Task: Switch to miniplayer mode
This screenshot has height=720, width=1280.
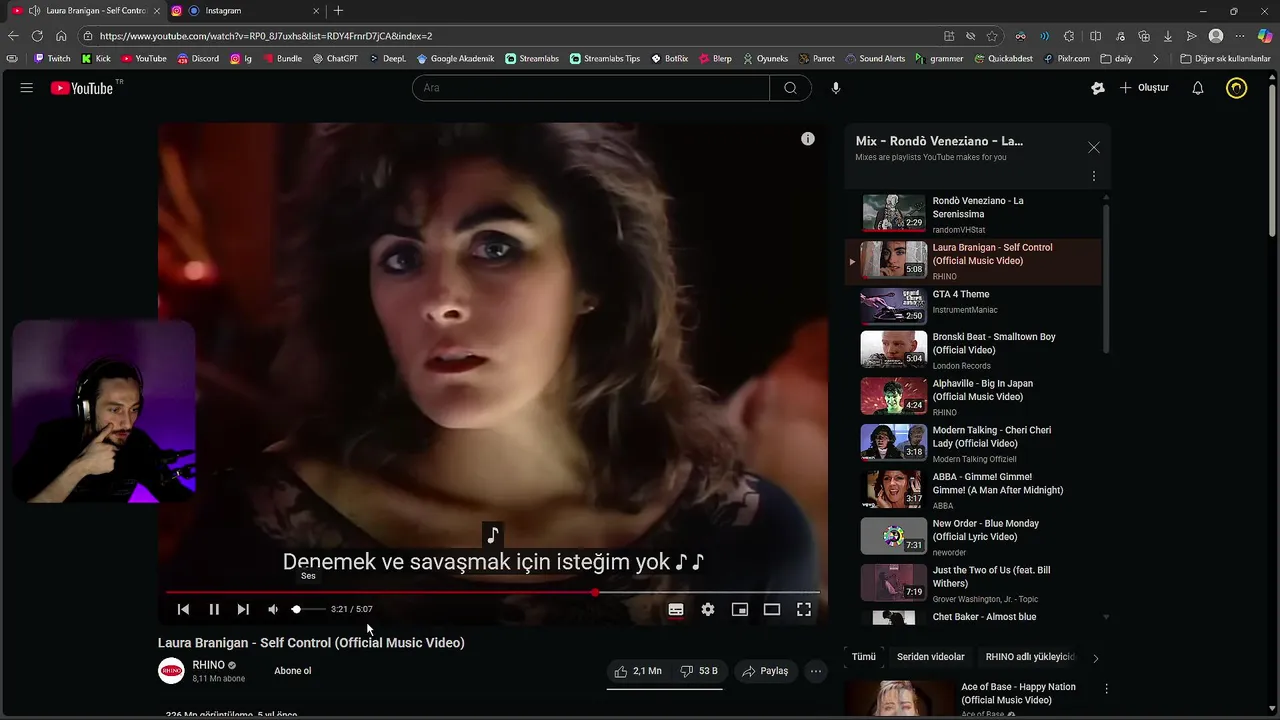Action: tap(740, 609)
